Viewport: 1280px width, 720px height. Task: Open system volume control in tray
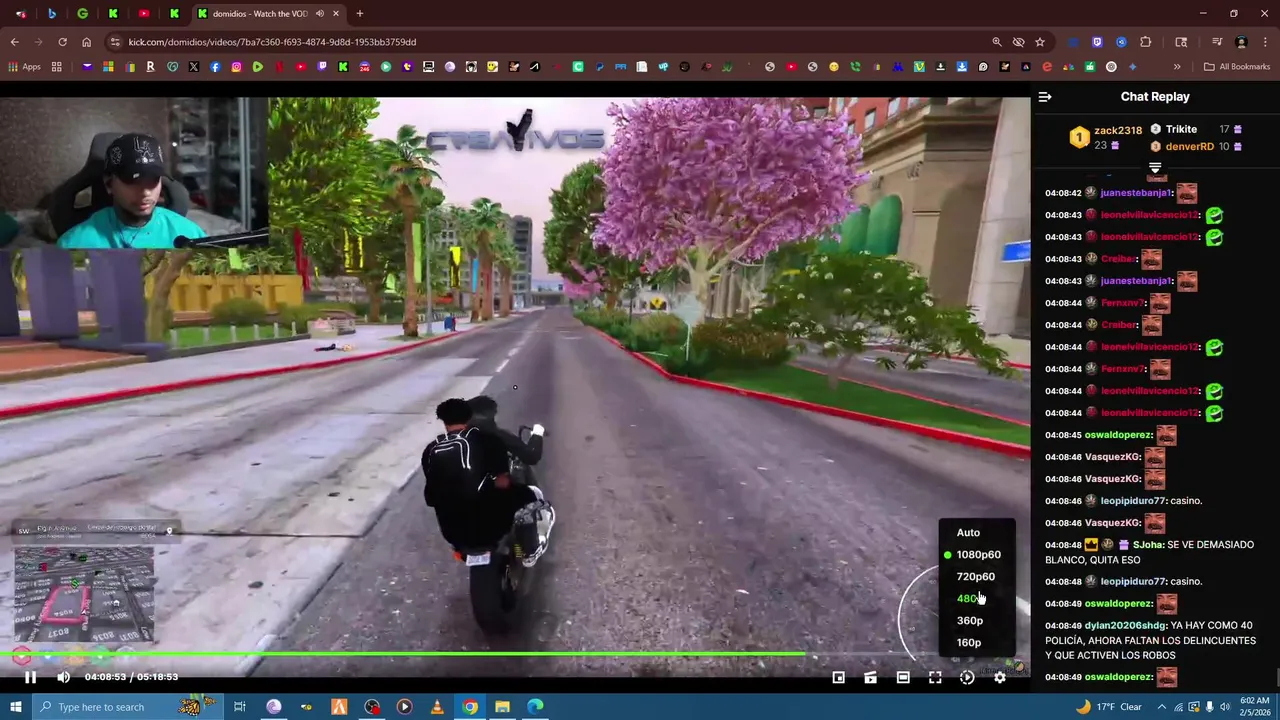click(1226, 707)
